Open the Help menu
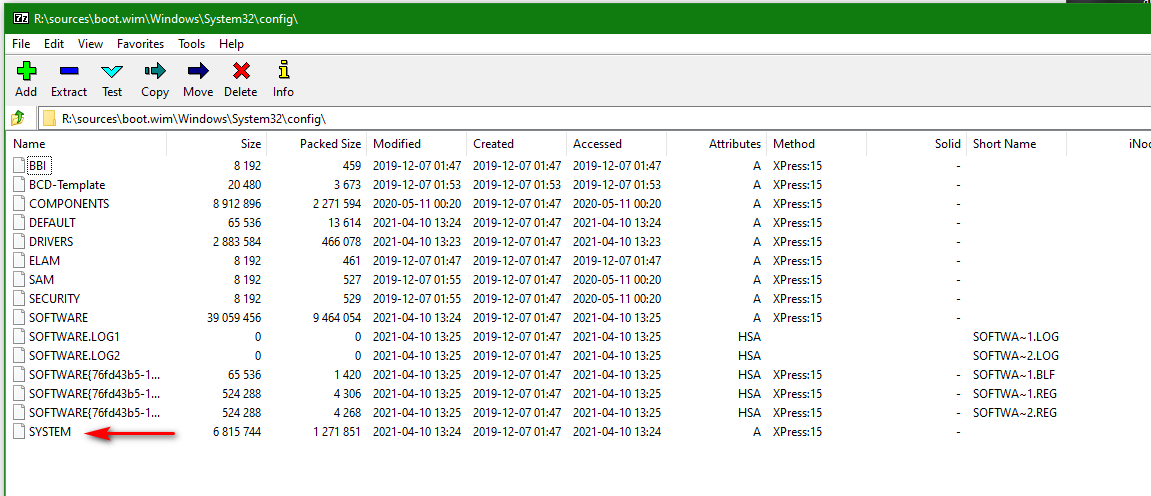The width and height of the screenshot is (1151, 496). [x=230, y=44]
